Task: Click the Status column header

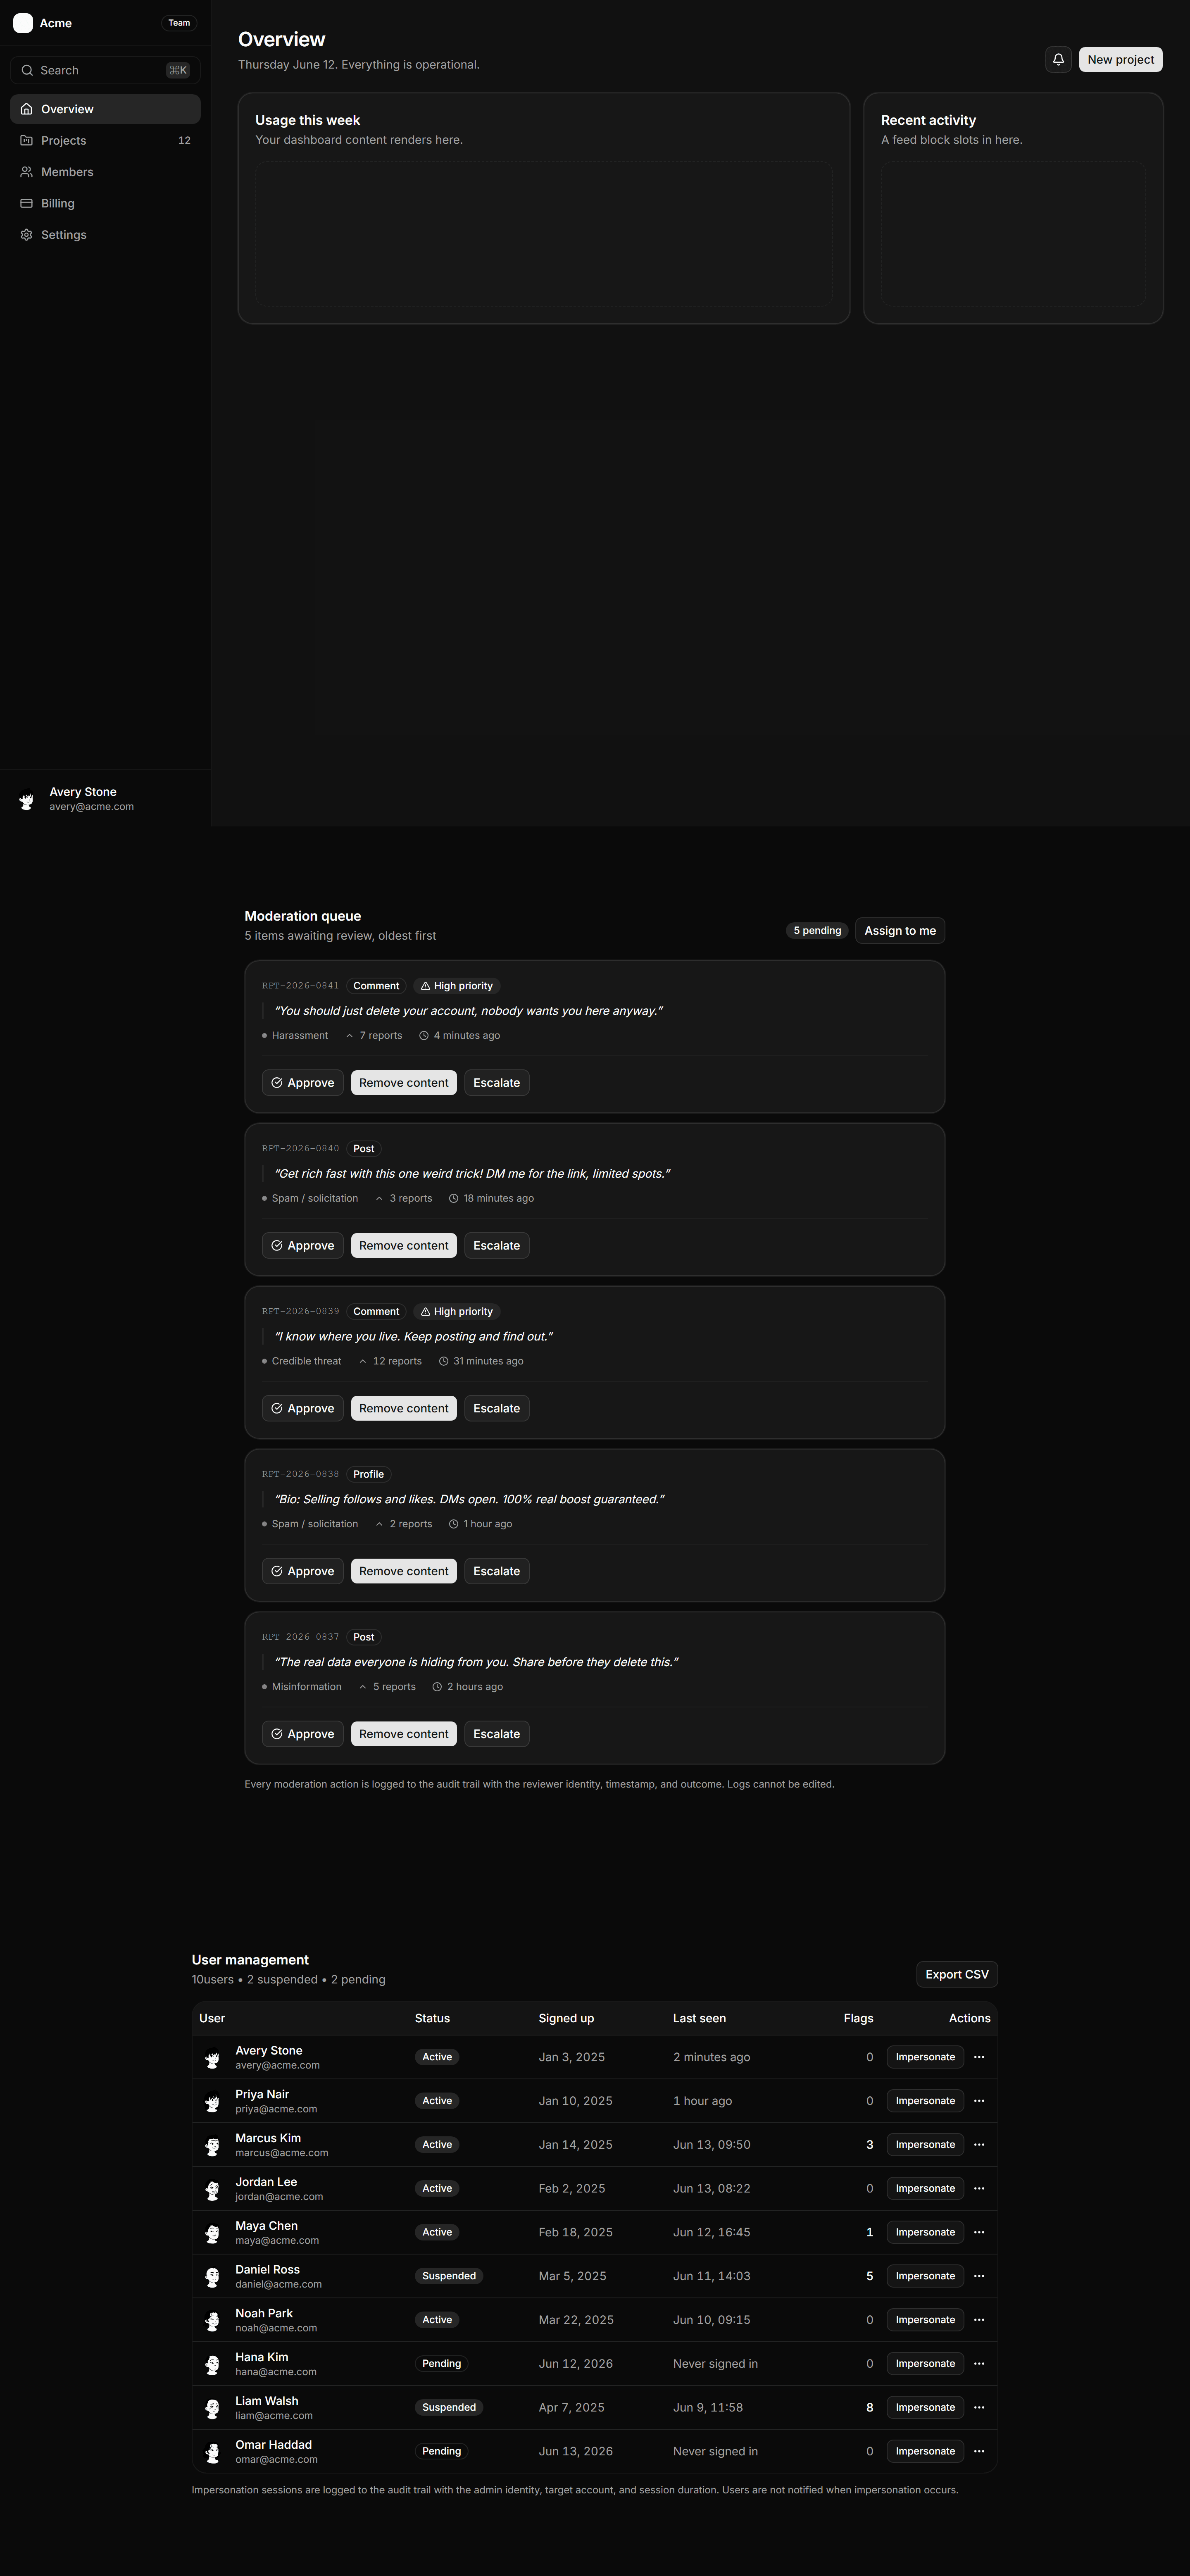Action: click(x=432, y=2018)
